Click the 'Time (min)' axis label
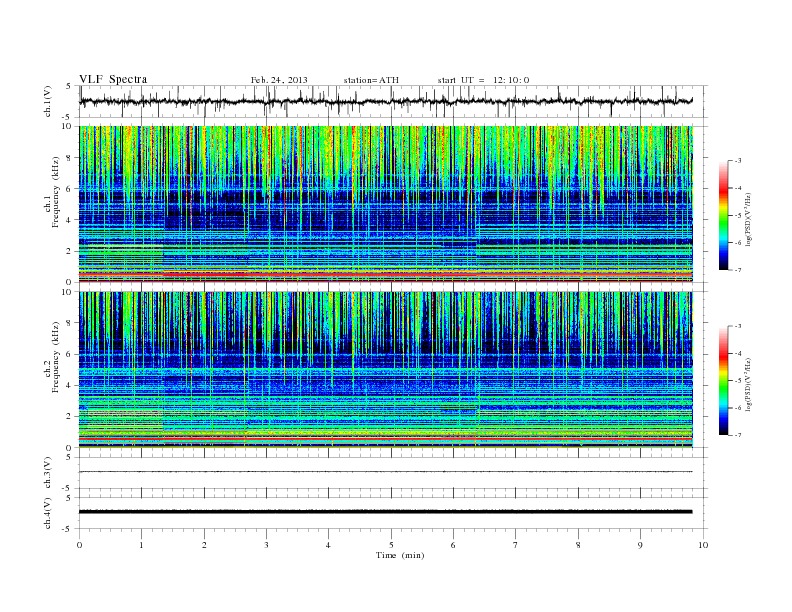Viewport: 792px width, 612px height. [400, 555]
